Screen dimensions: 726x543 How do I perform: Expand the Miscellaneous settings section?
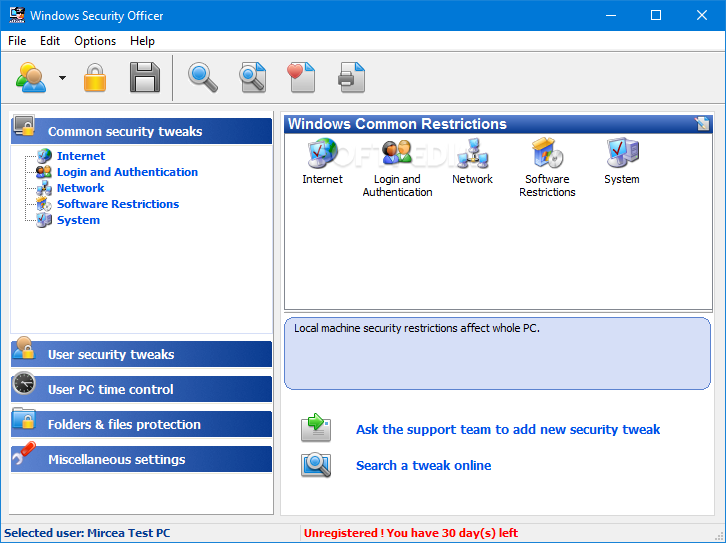pyautogui.click(x=142, y=459)
